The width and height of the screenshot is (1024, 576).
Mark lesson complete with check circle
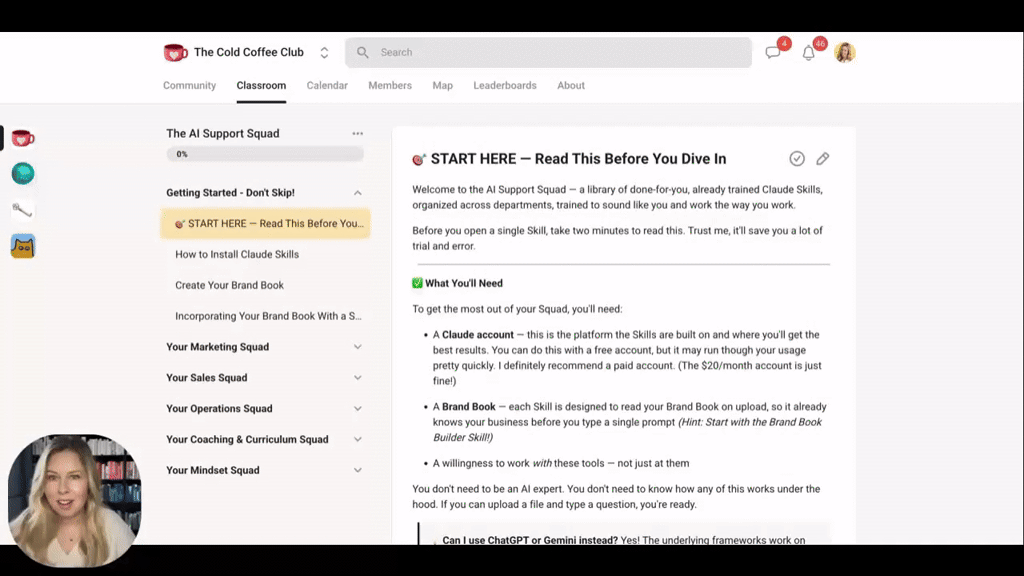(797, 159)
